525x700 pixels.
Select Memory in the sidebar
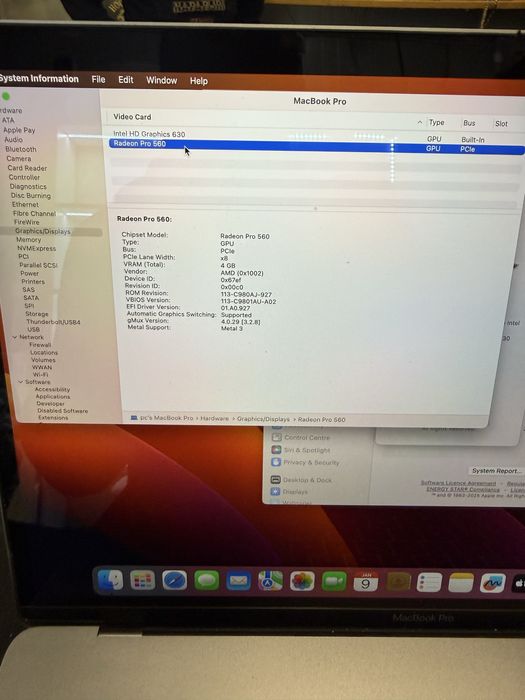[29, 240]
